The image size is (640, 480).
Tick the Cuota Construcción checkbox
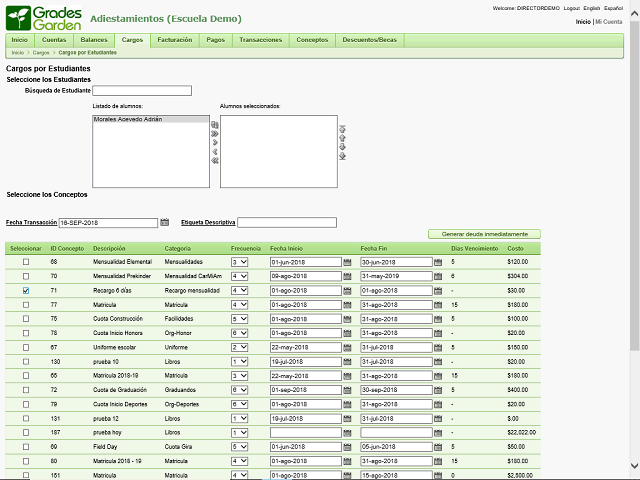point(26,319)
